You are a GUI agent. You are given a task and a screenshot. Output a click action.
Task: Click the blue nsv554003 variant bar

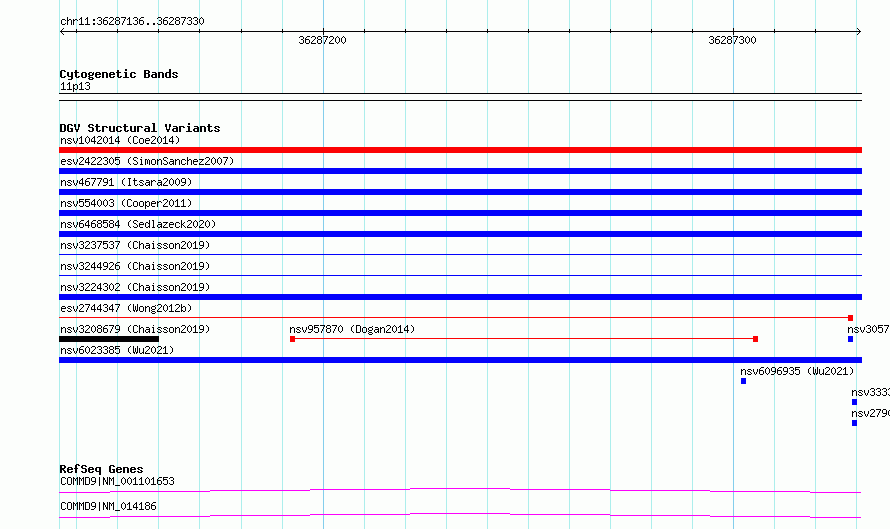coord(460,213)
